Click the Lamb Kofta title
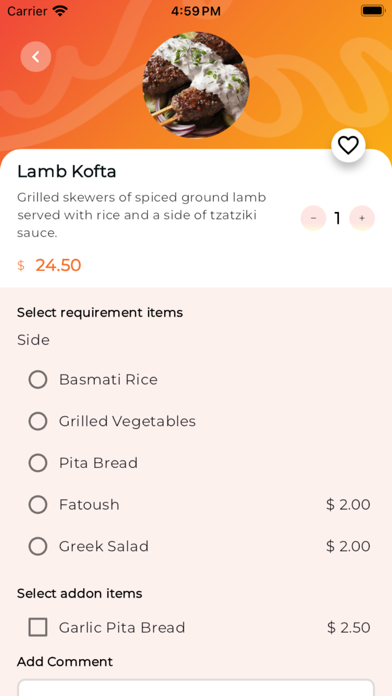The height and width of the screenshot is (696, 392). pyautogui.click(x=67, y=171)
